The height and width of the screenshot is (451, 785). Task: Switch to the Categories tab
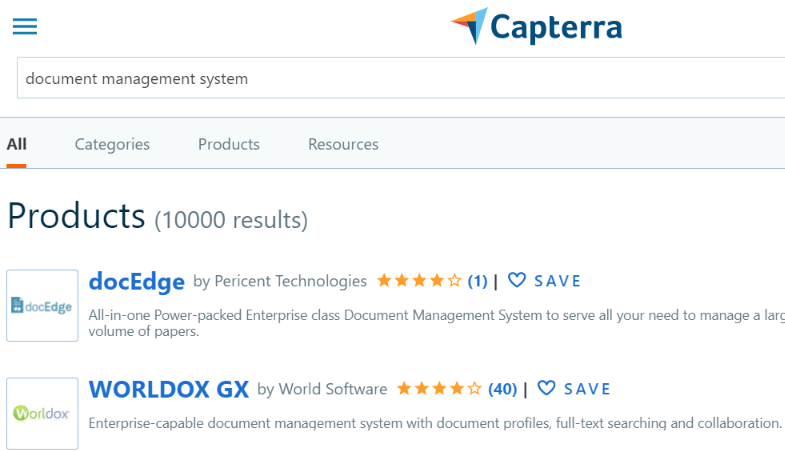112,144
